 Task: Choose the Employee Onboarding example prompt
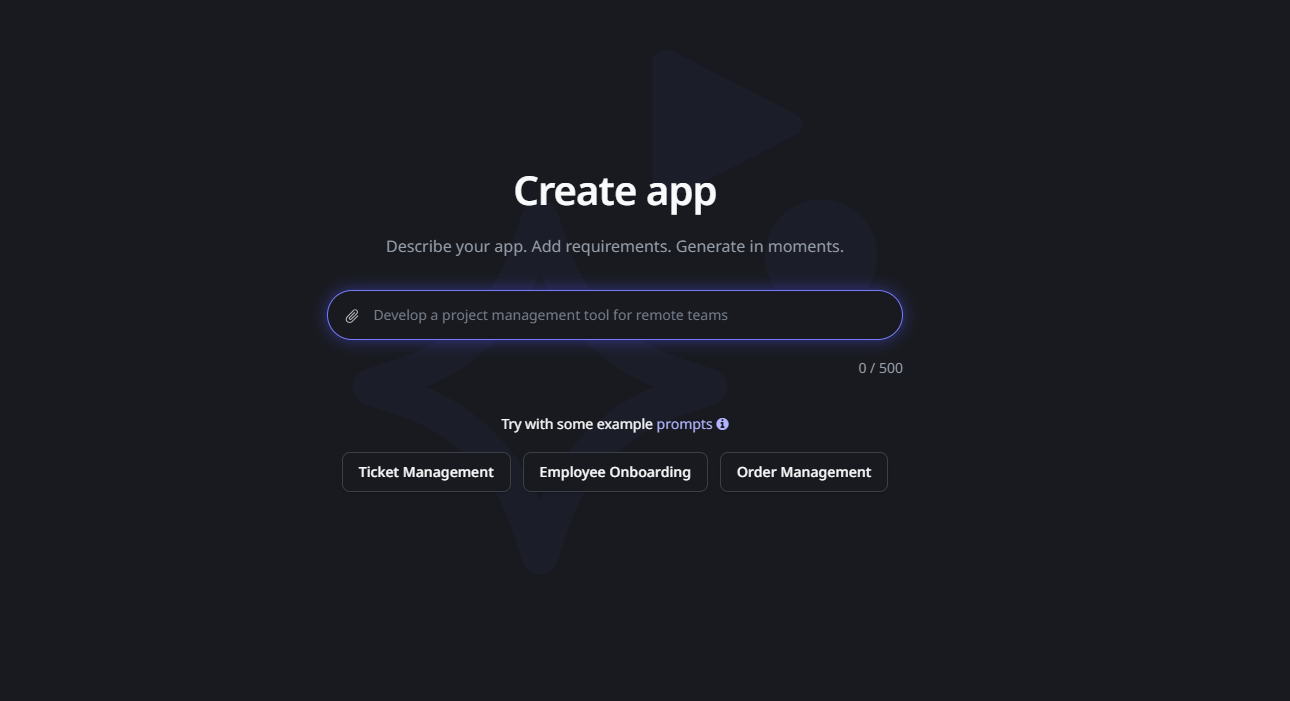[615, 472]
